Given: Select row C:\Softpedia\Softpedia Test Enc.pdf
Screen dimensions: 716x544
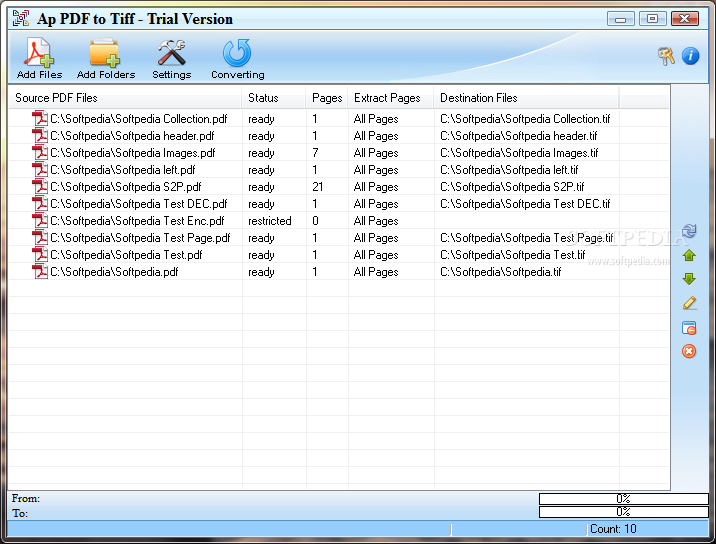Looking at the screenshot, I should tap(339, 221).
